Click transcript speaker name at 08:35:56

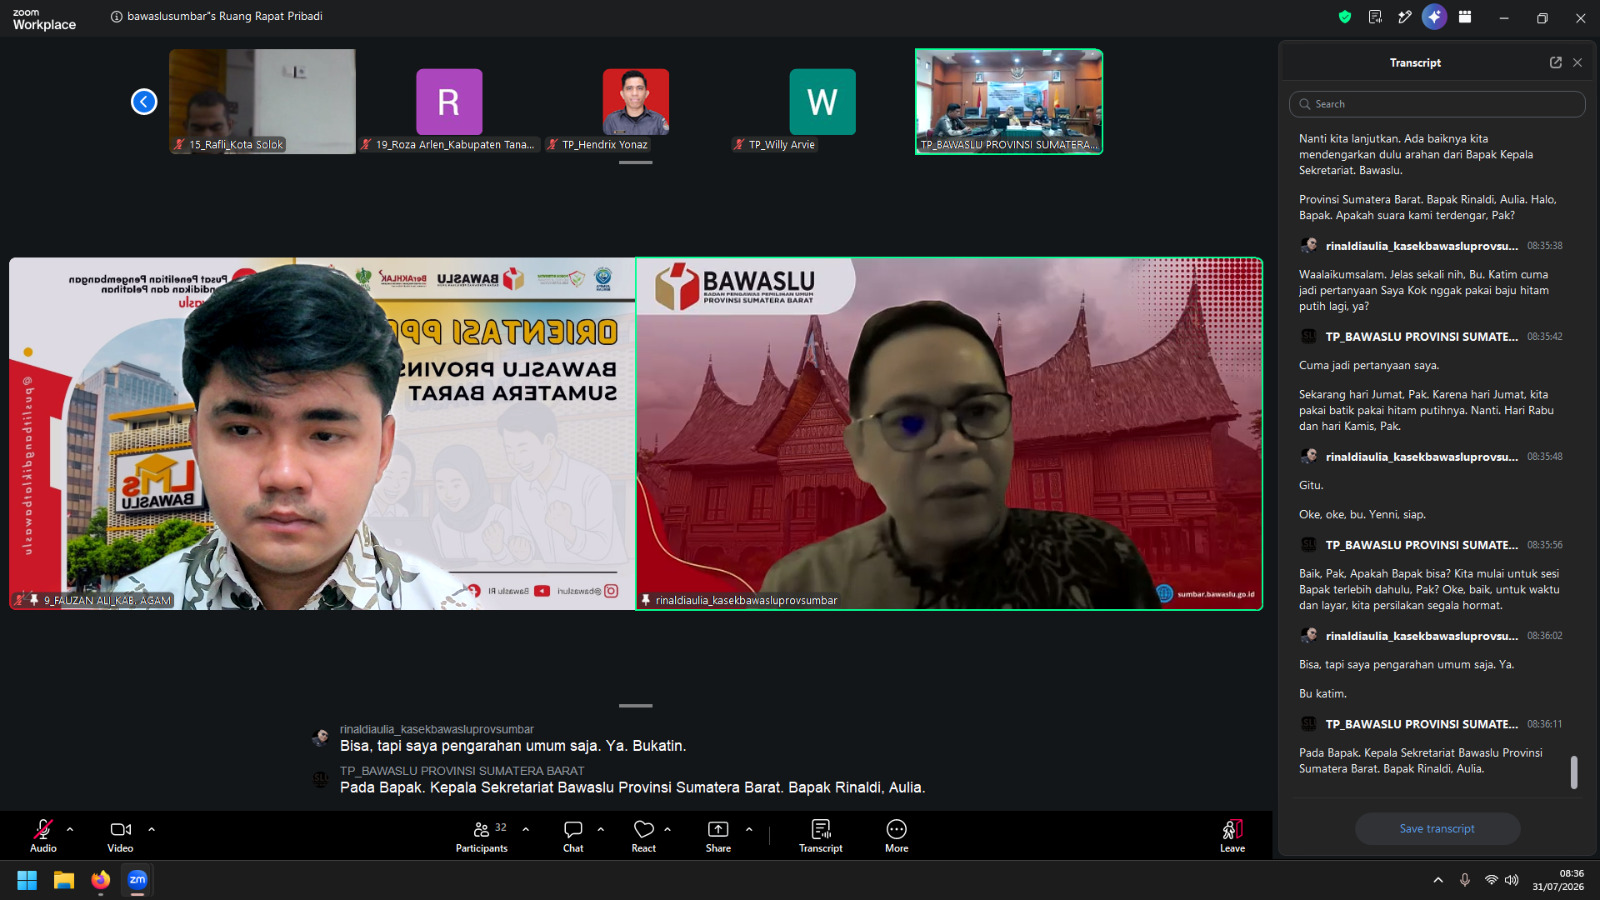1421,545
